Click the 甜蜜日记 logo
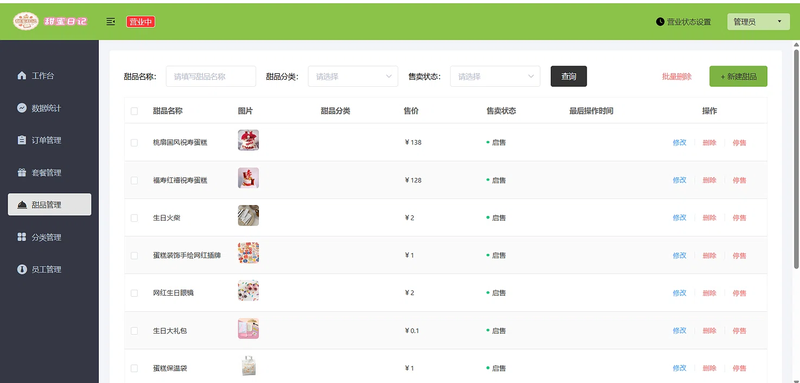 tap(50, 21)
